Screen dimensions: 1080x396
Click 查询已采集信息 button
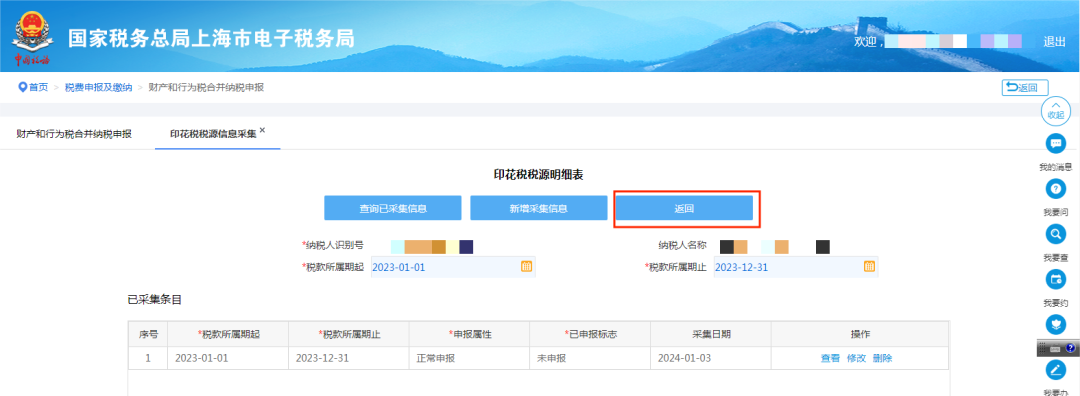click(393, 208)
